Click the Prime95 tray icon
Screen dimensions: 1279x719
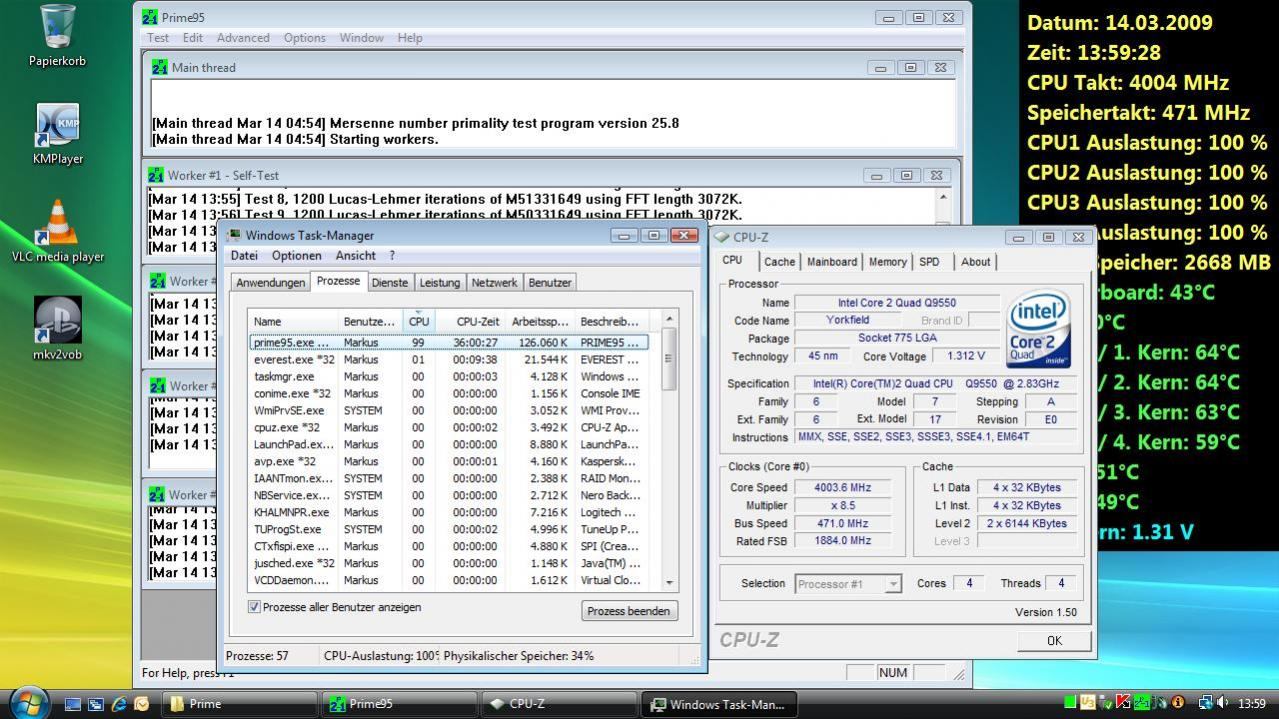pos(1141,703)
